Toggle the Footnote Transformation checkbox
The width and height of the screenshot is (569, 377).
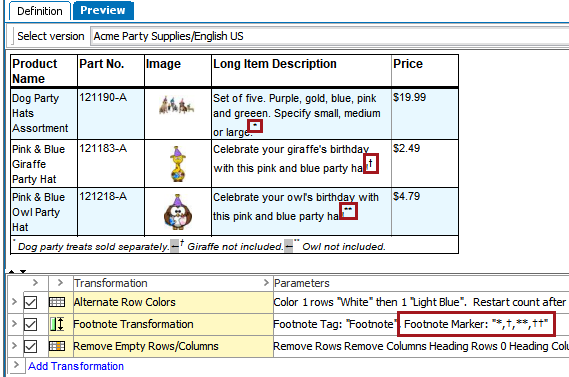30,324
